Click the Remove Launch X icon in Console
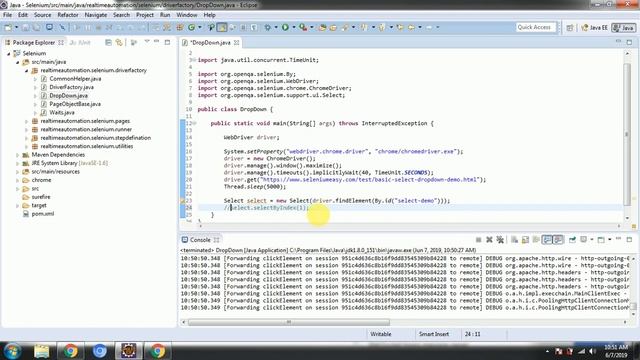Image resolution: width=640 pixels, height=360 pixels. pos(489,240)
